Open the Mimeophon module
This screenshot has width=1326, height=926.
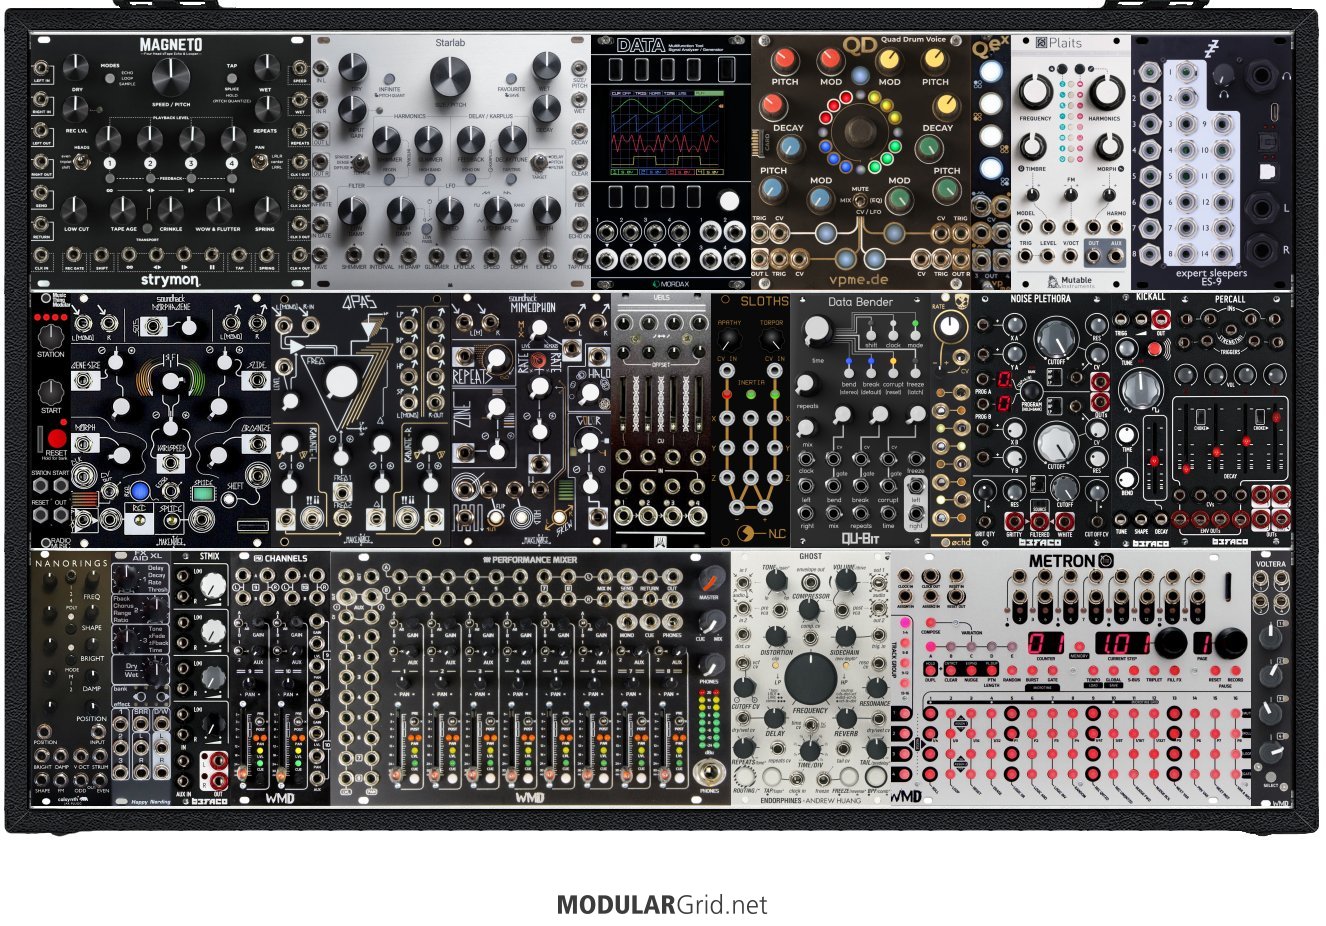click(x=531, y=420)
